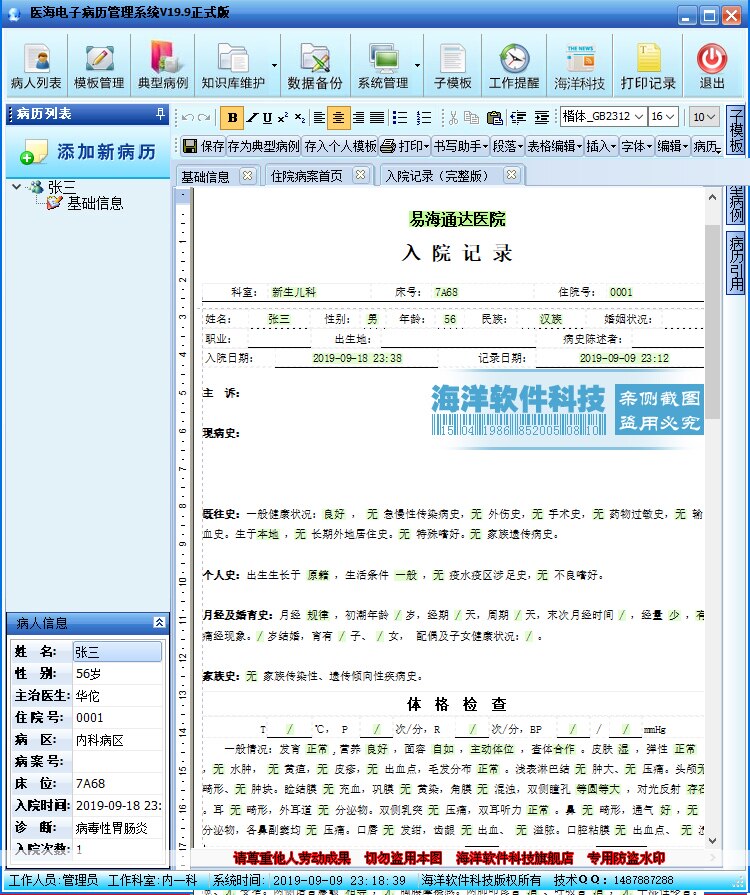
Task: Open 工作提醒 work reminder
Action: [x=514, y=66]
